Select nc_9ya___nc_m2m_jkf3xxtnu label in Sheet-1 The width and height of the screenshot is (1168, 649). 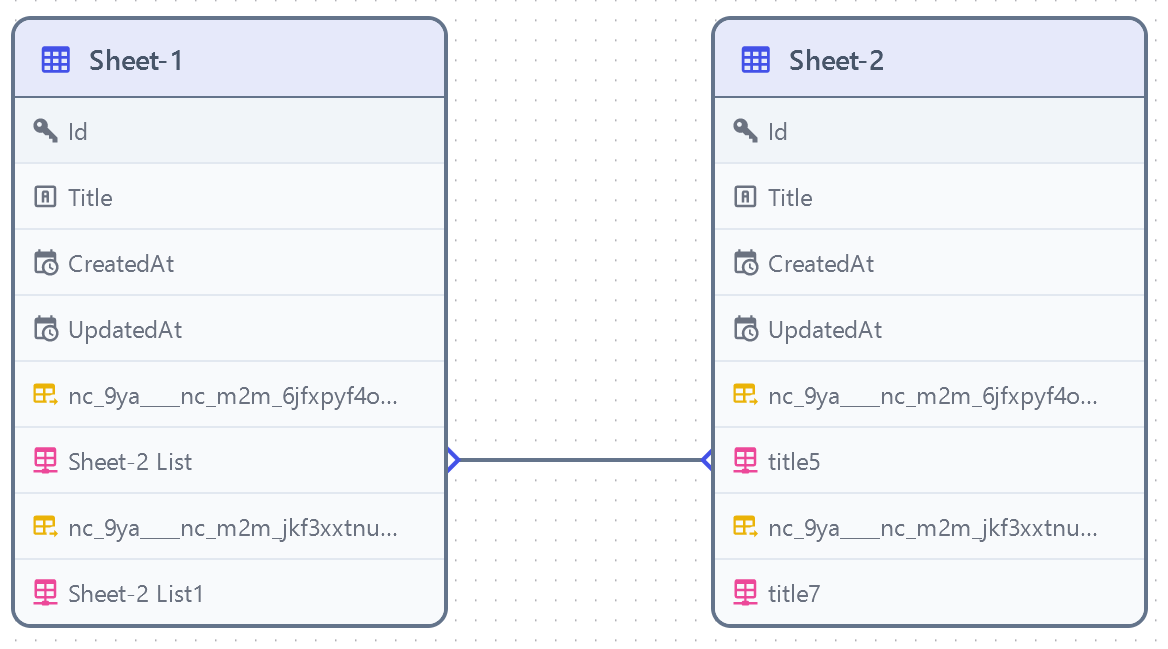[x=233, y=528]
